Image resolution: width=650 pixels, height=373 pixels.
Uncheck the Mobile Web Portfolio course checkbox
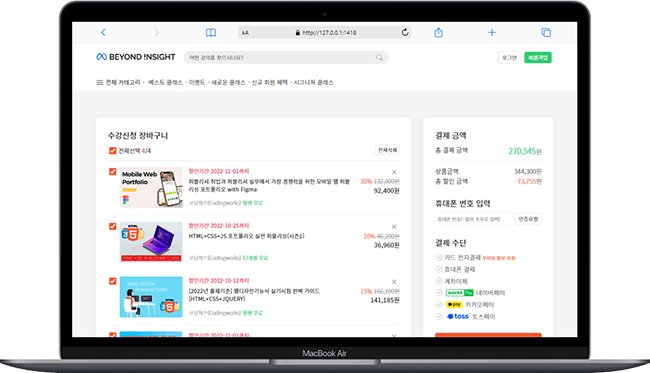[x=112, y=171]
